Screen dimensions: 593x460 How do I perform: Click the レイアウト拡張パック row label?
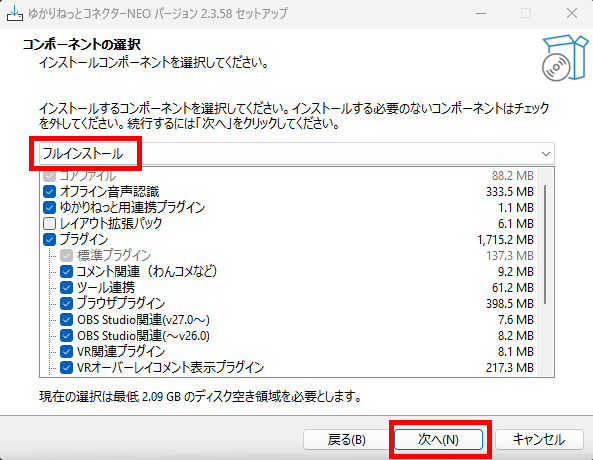111,223
